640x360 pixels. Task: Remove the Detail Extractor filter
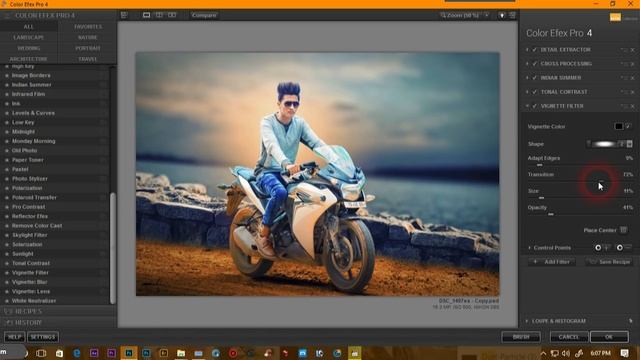click(x=633, y=50)
